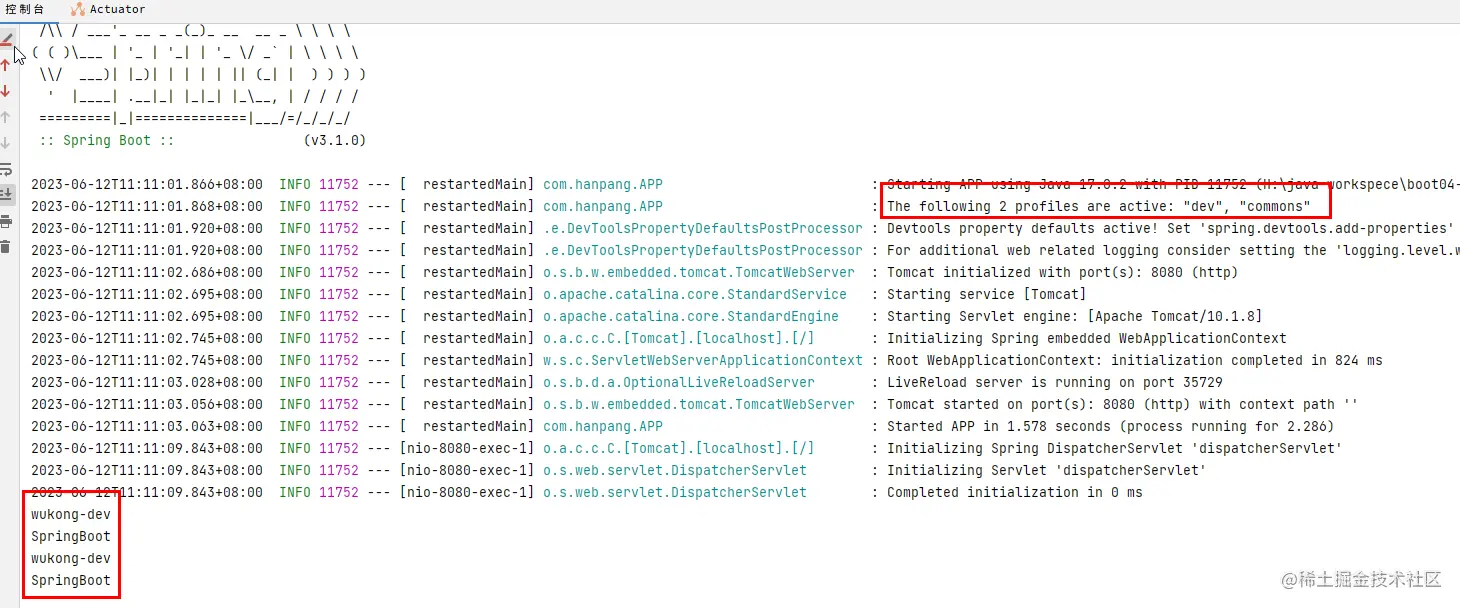The height and width of the screenshot is (608, 1460).
Task: Click the last 'SpringBoot' output line
Action: (x=71, y=580)
